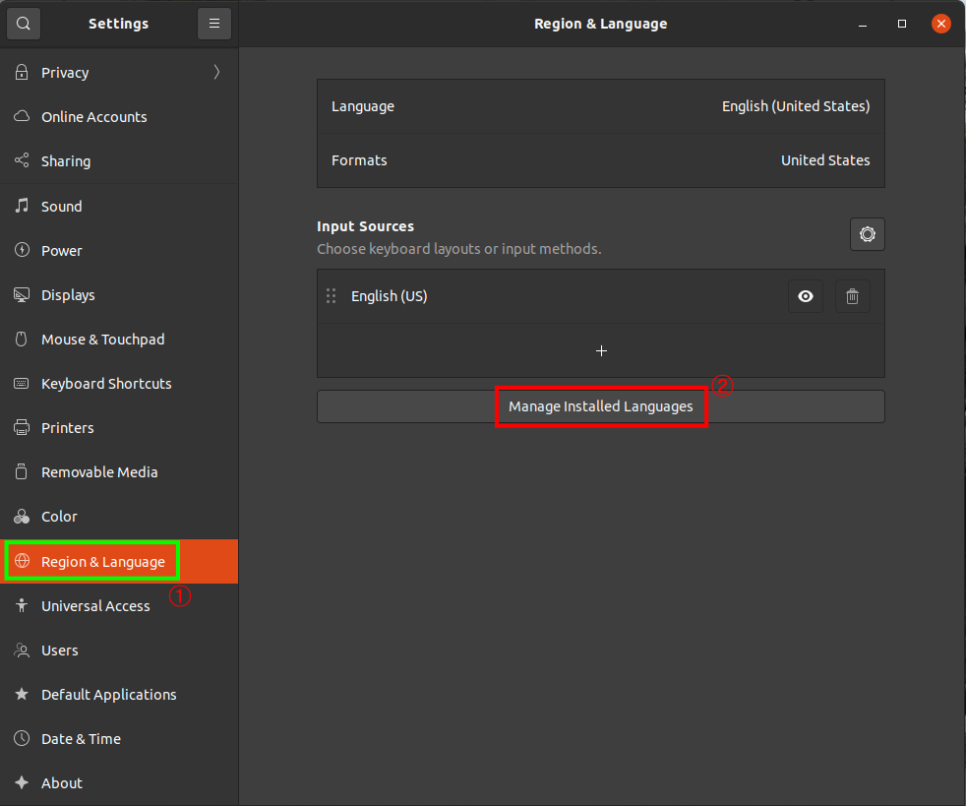Select Color in the sidebar
Image resolution: width=966 pixels, height=806 pixels.
119,516
